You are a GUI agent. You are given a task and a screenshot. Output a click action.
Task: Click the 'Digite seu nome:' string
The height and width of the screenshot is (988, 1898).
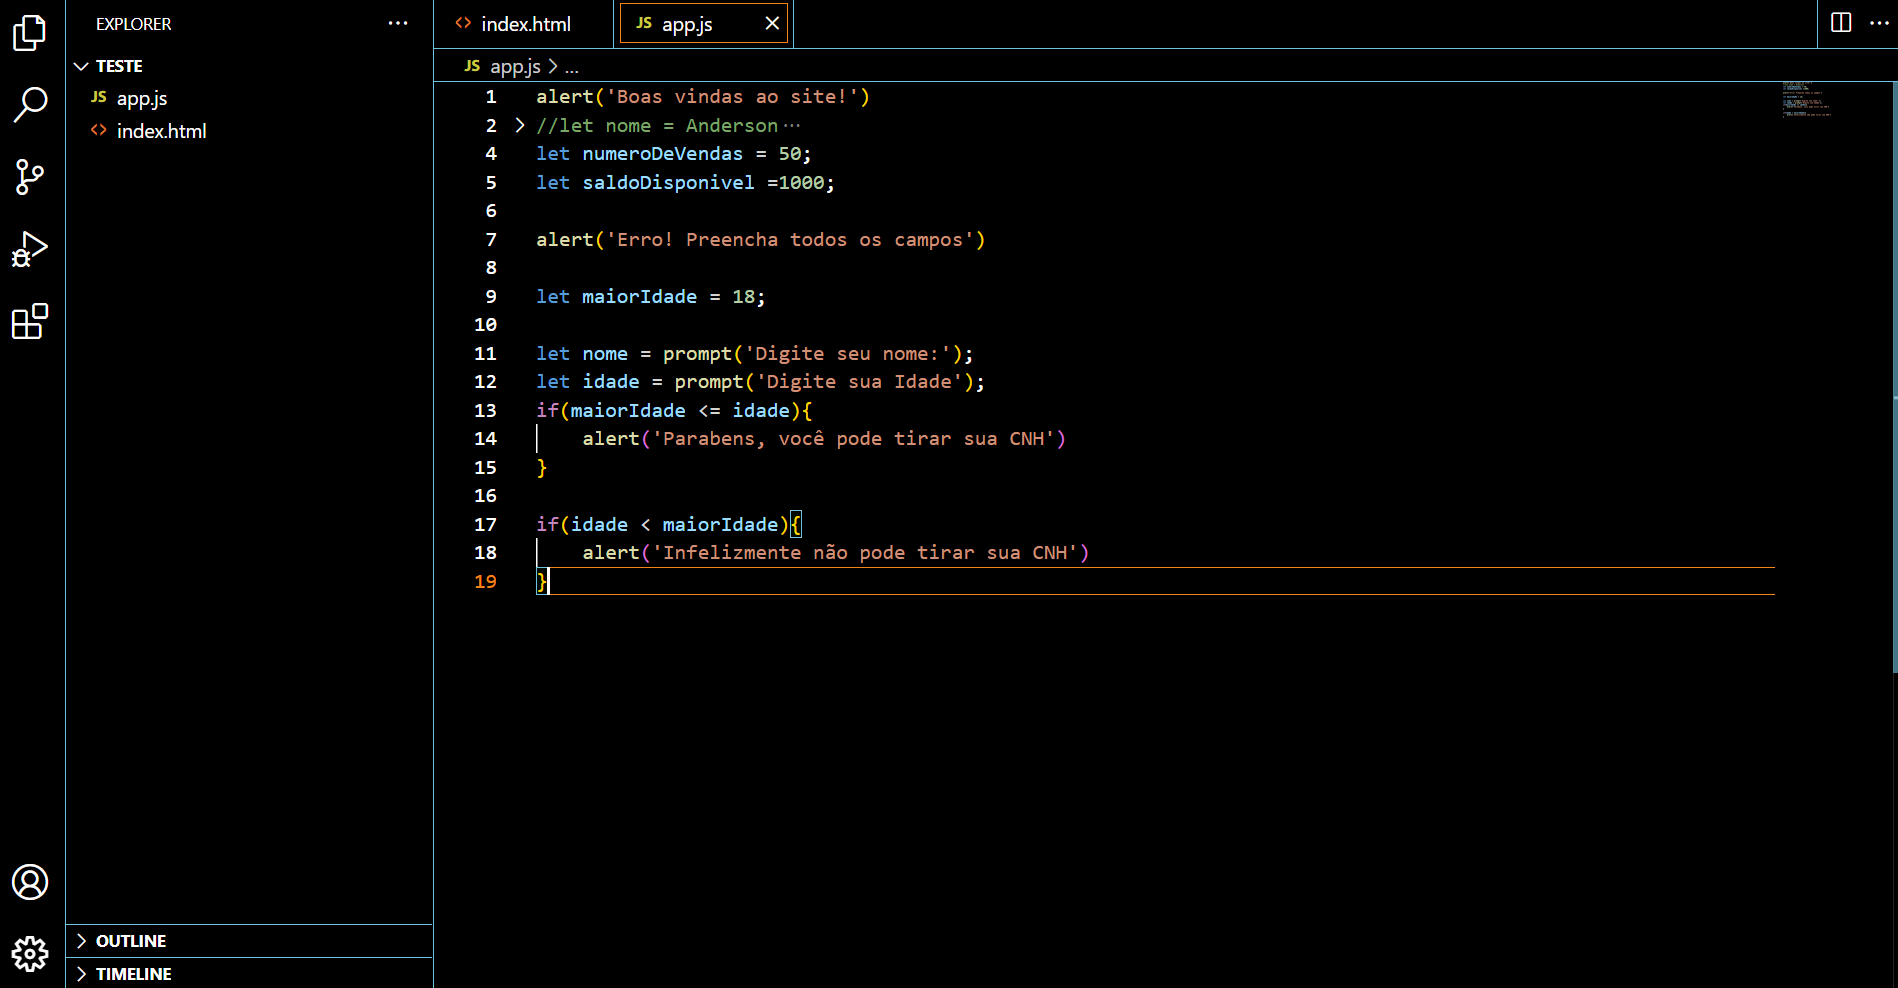click(x=848, y=354)
